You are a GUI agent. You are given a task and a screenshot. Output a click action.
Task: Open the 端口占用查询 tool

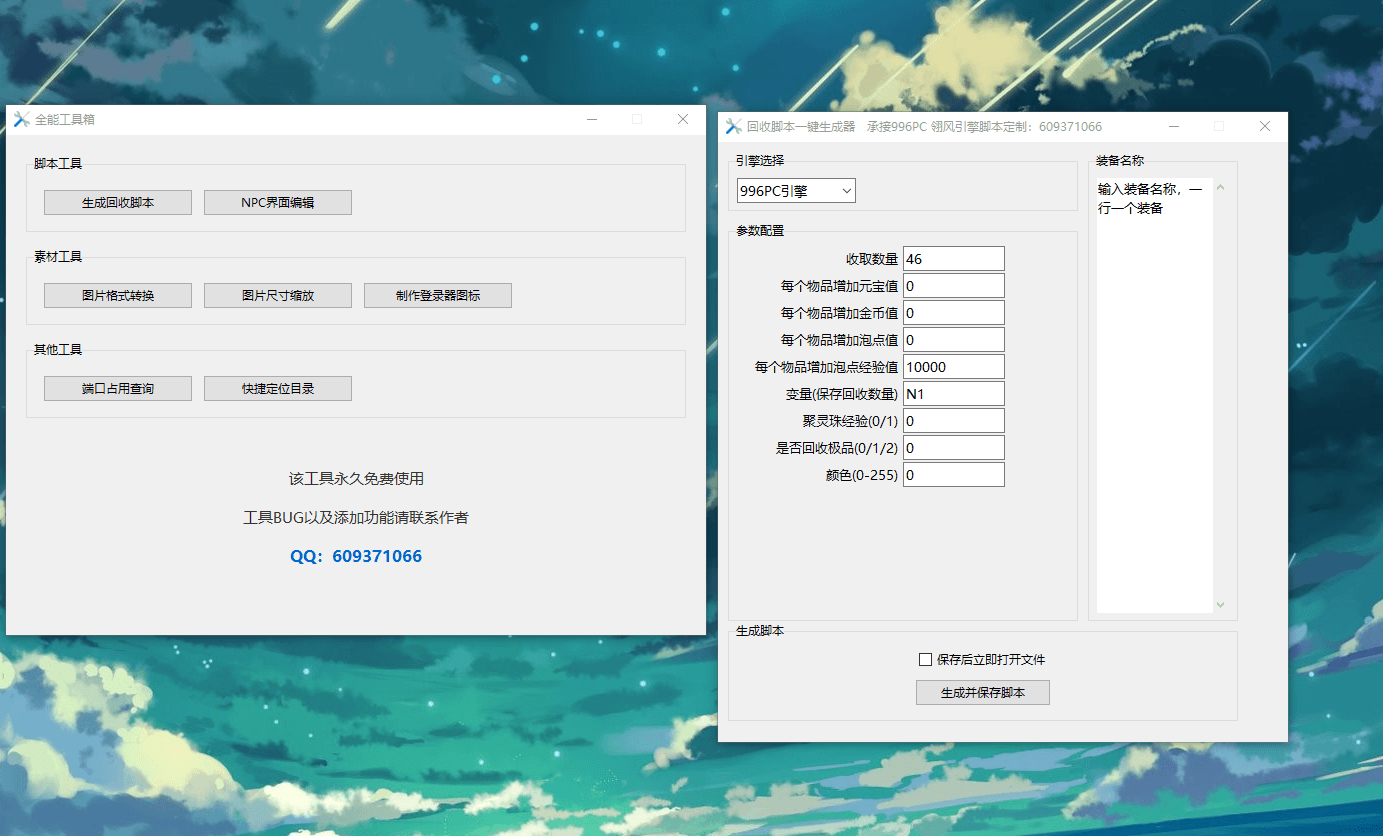tap(118, 388)
